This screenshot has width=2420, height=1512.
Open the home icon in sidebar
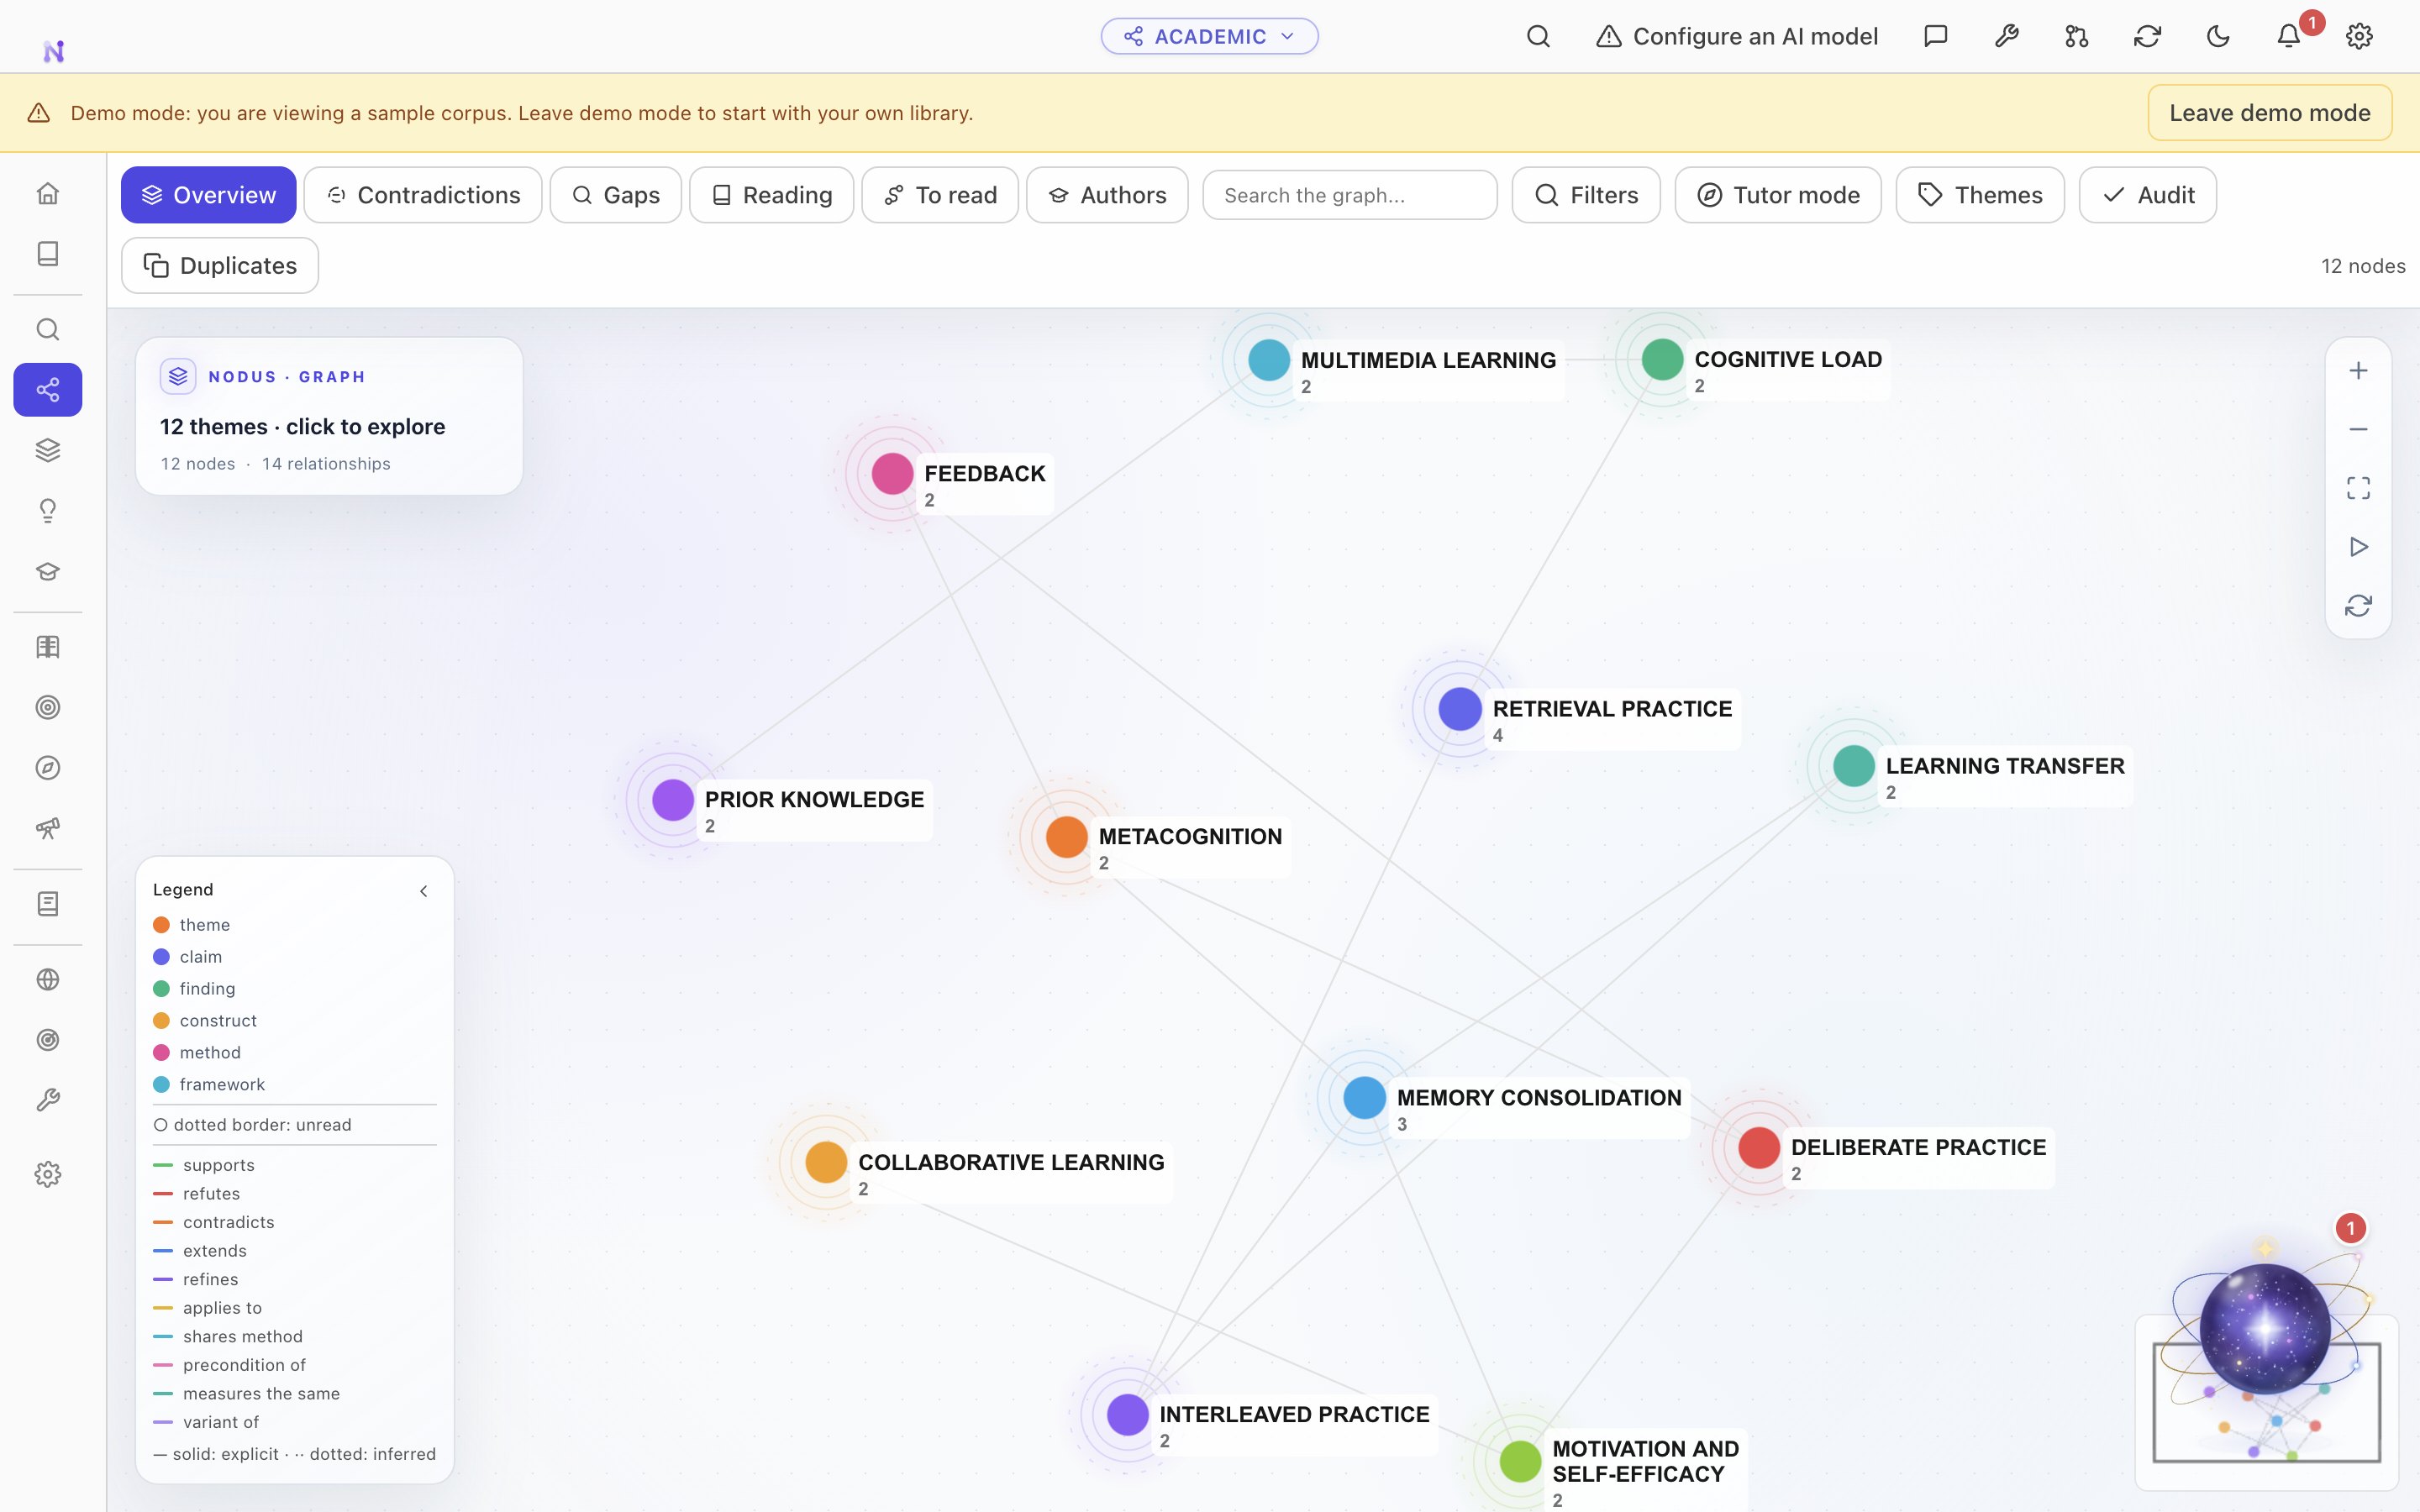coord(48,193)
